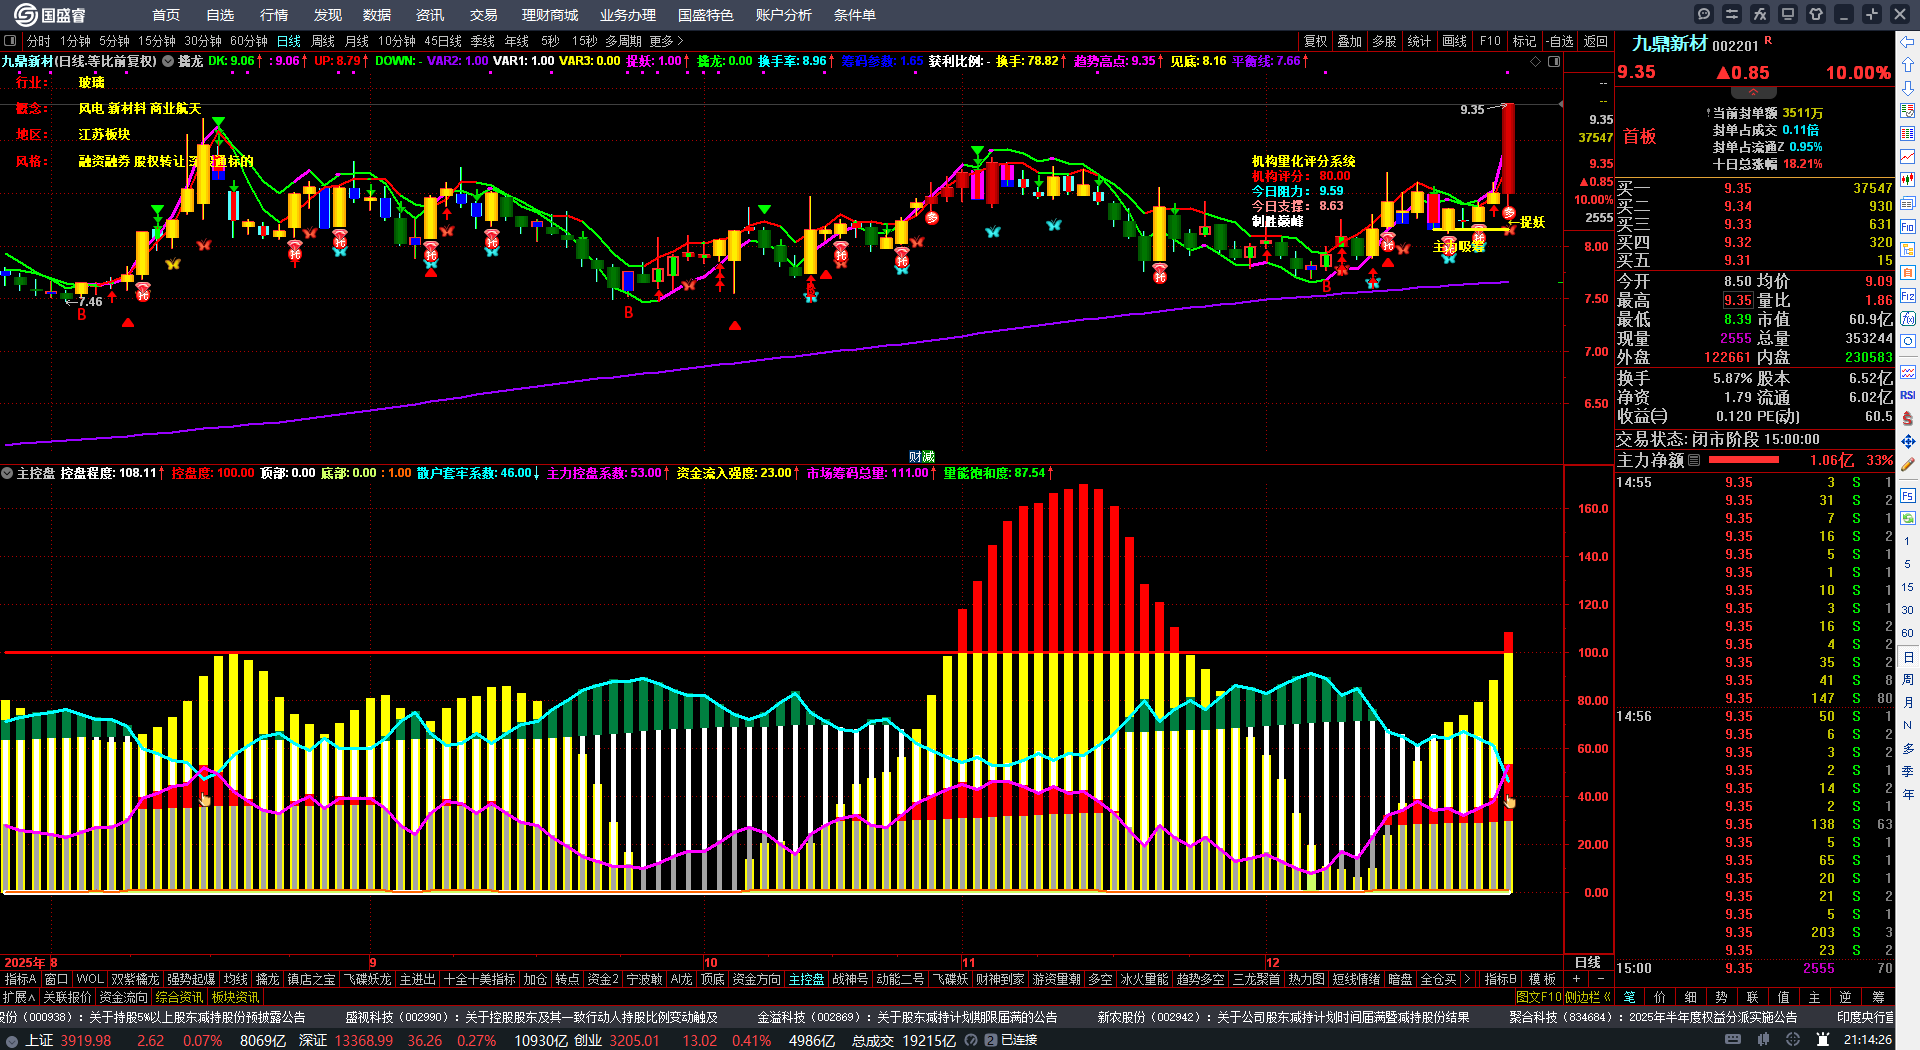Expand the 指标A indicator group
Image resolution: width=1920 pixels, height=1050 pixels.
pyautogui.click(x=20, y=979)
